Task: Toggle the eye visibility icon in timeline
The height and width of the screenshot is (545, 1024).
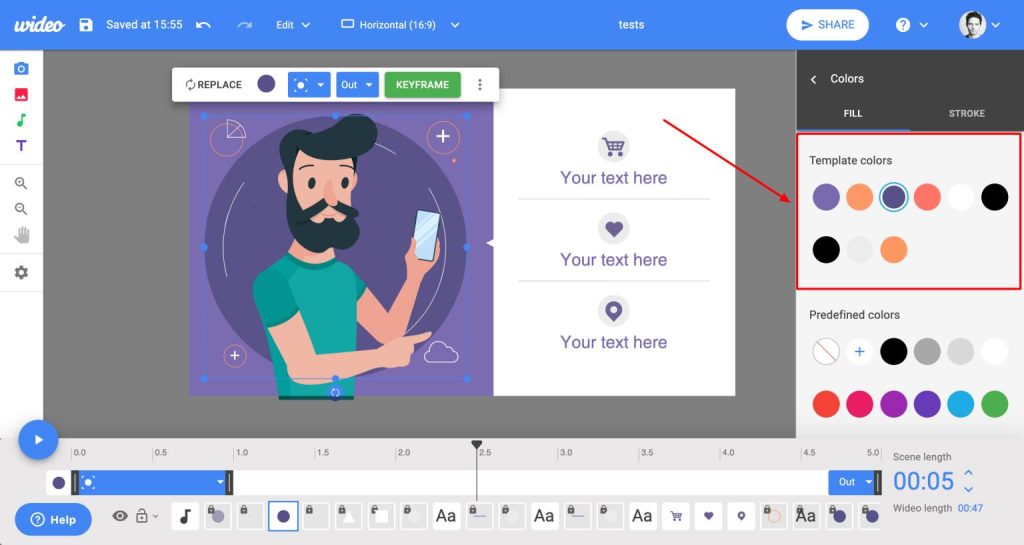Action: (x=120, y=516)
